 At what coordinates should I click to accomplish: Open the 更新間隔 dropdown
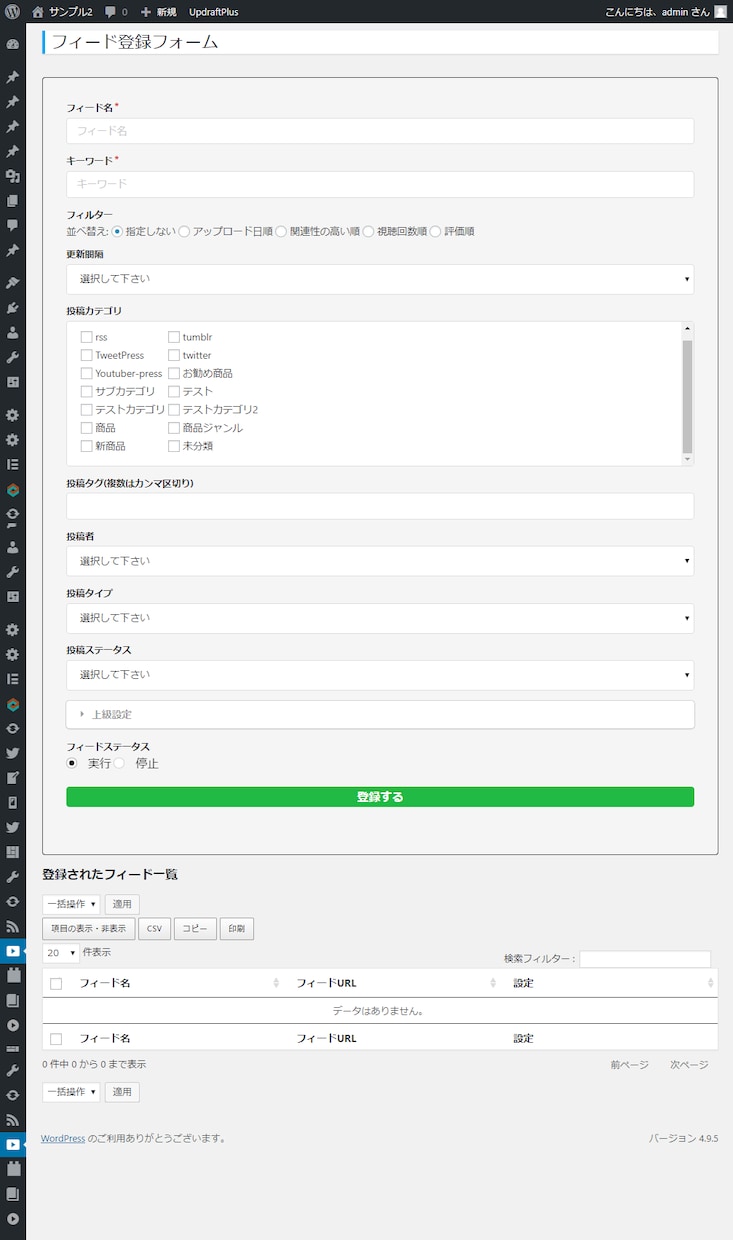tap(380, 279)
